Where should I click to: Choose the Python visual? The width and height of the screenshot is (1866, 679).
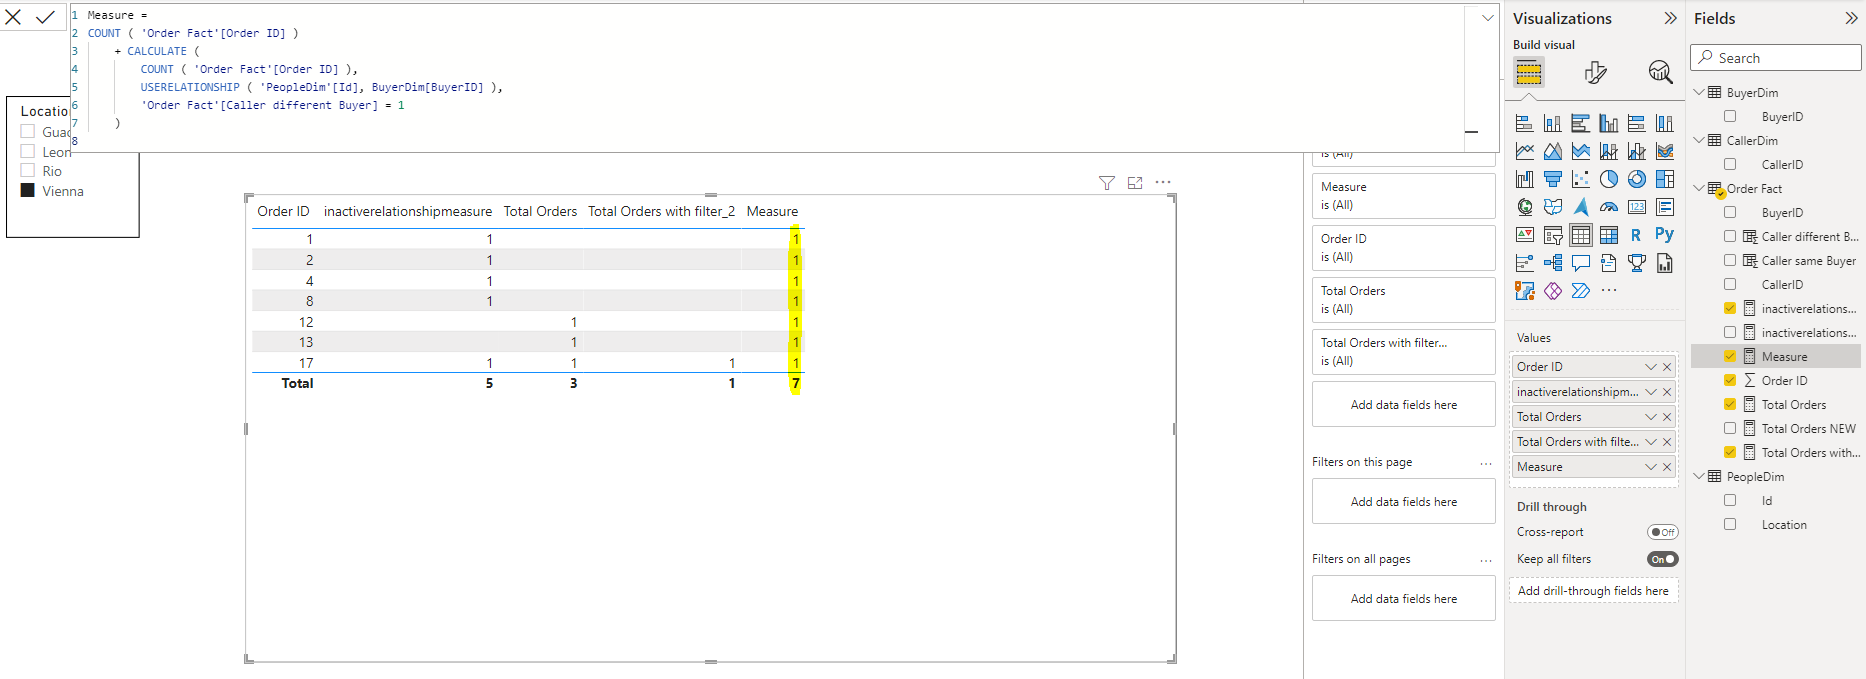click(x=1664, y=234)
